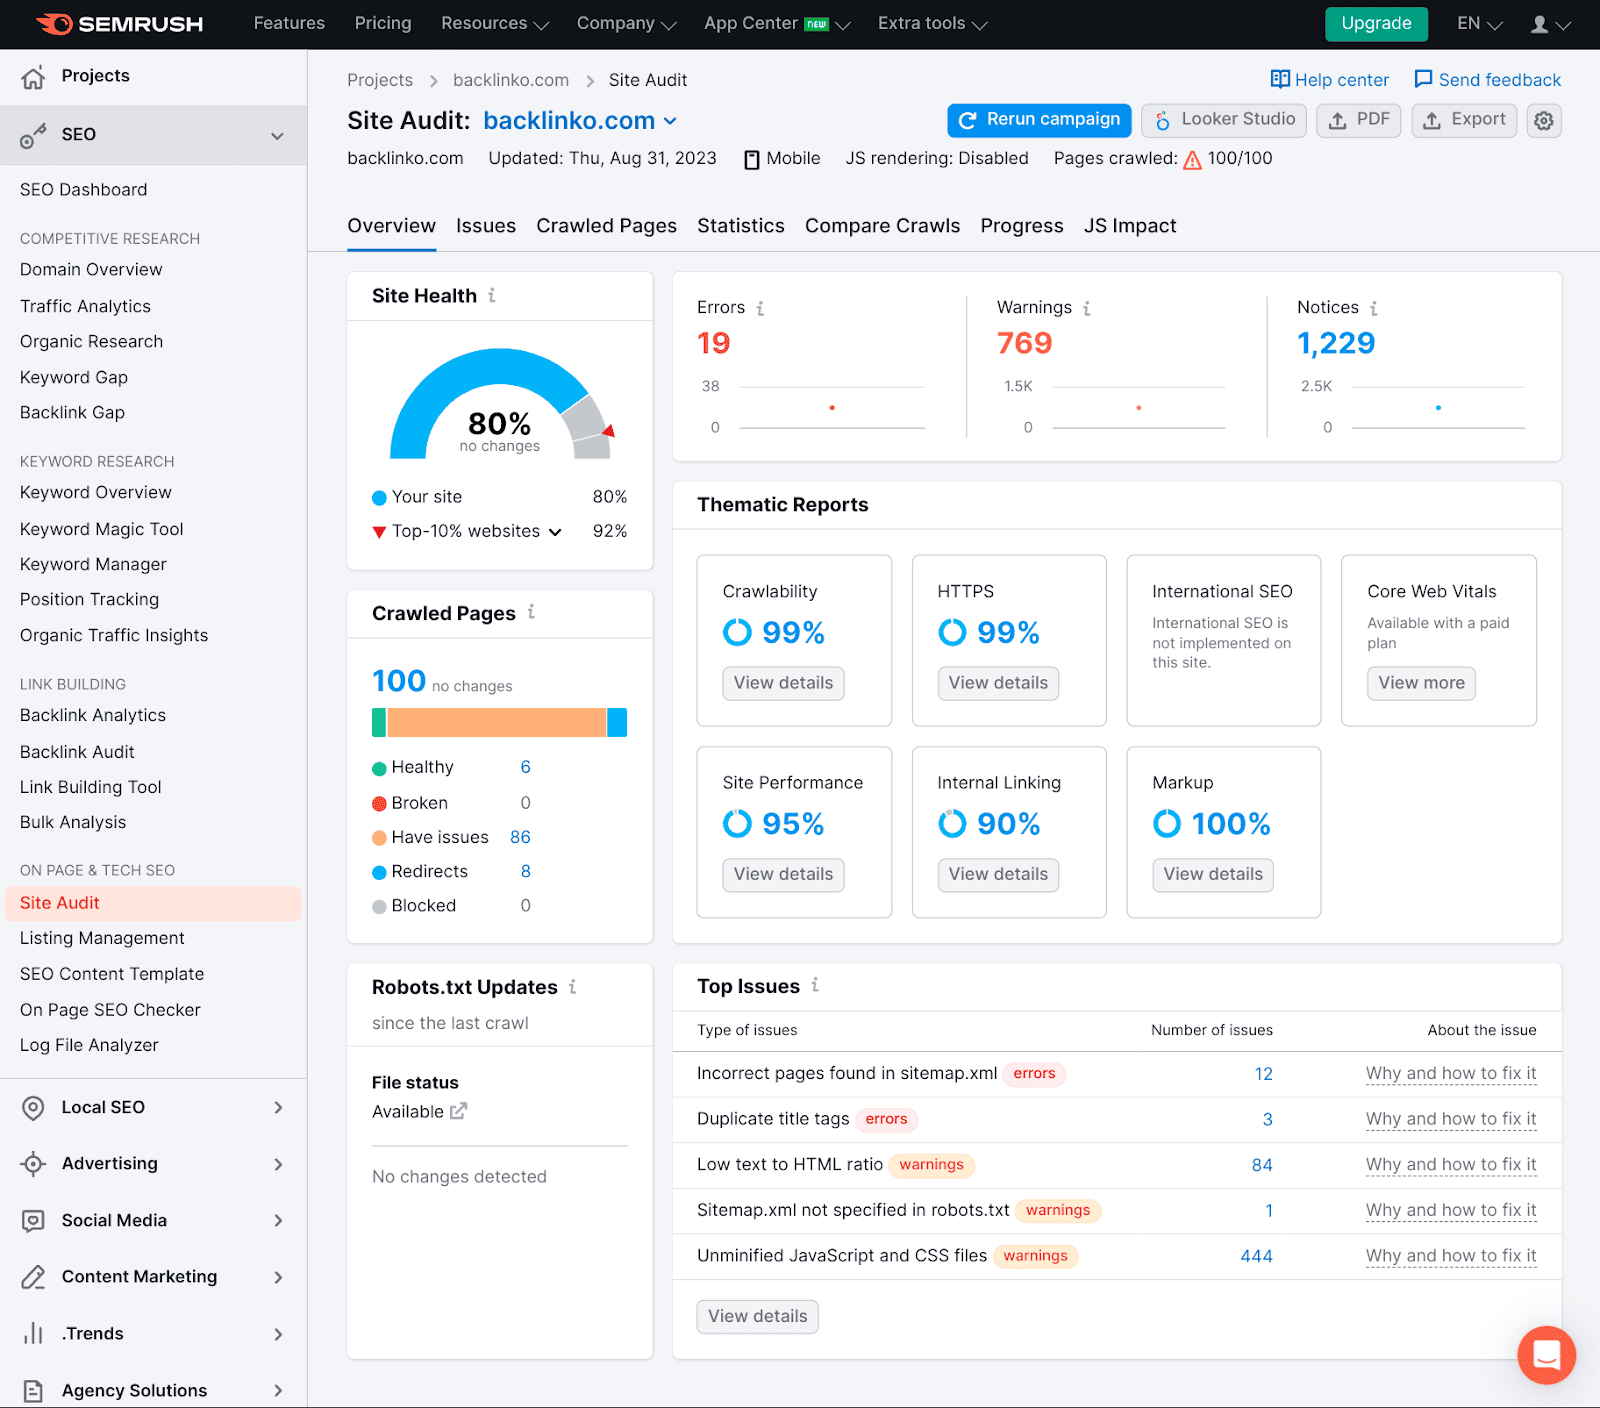Open robots.txt external link icon
The width and height of the screenshot is (1600, 1408).
pyautogui.click(x=458, y=1111)
